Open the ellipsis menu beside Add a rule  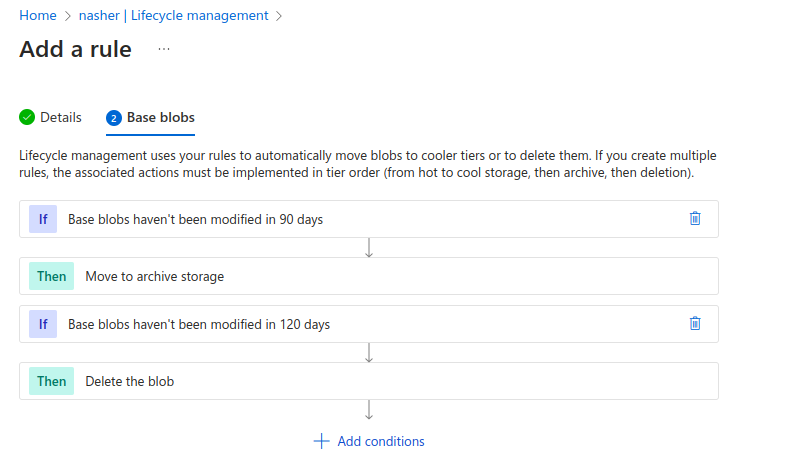[164, 49]
